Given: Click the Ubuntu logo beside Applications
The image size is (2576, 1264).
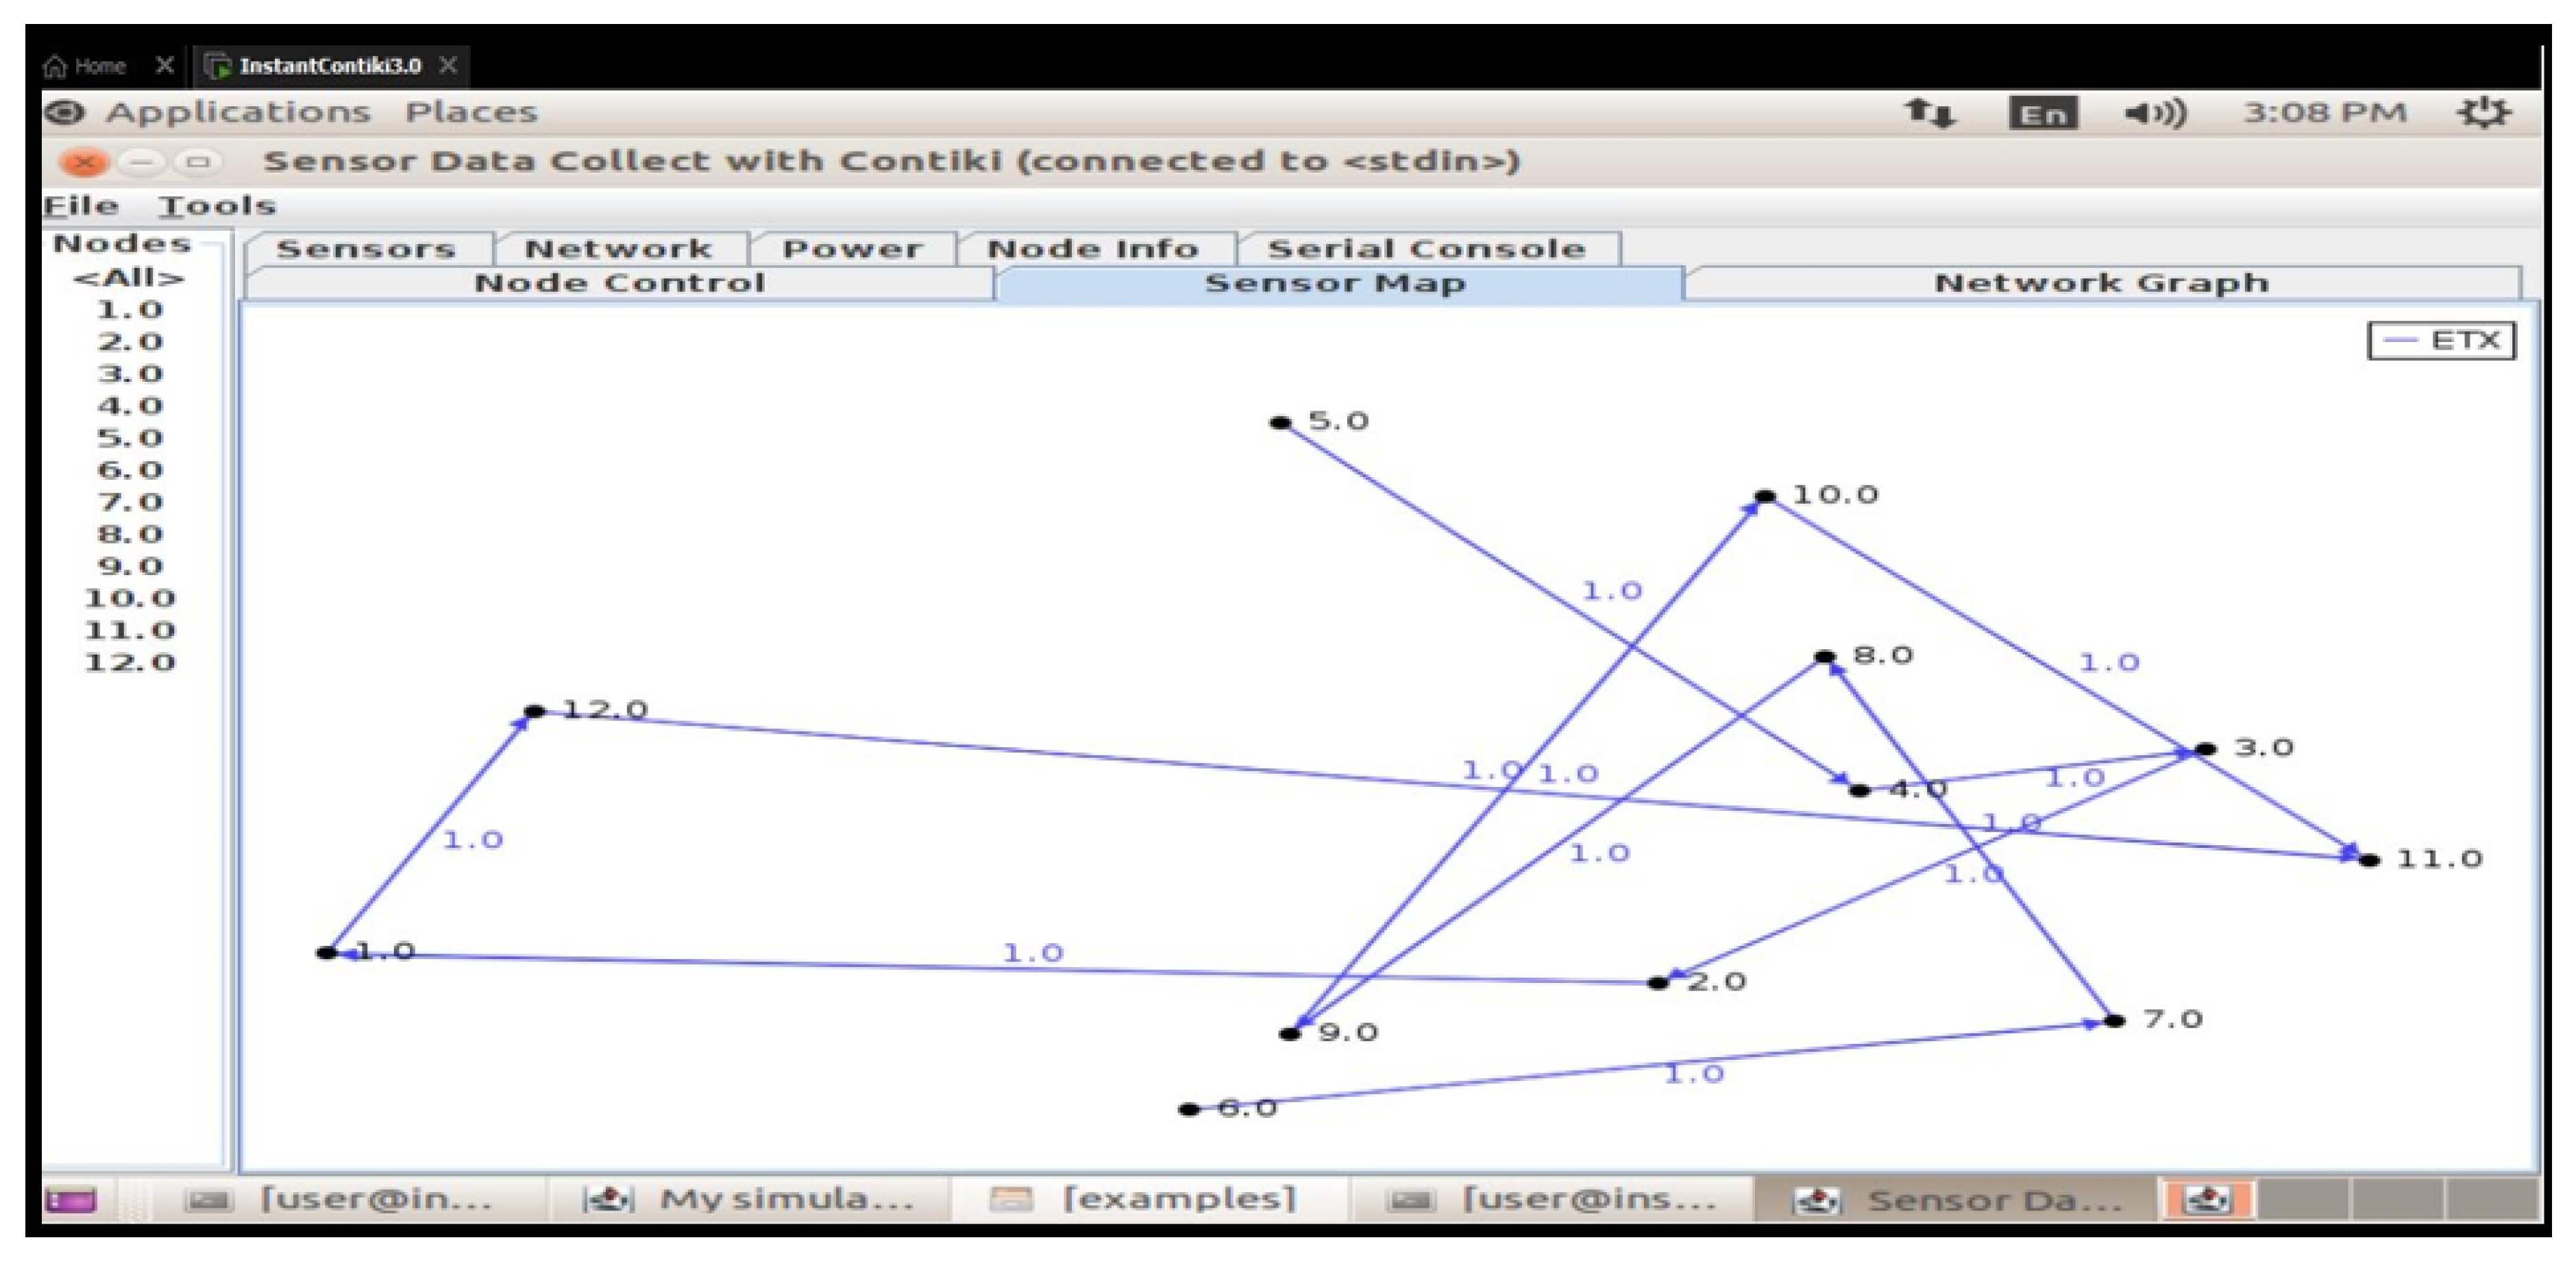Looking at the screenshot, I should click(x=65, y=112).
